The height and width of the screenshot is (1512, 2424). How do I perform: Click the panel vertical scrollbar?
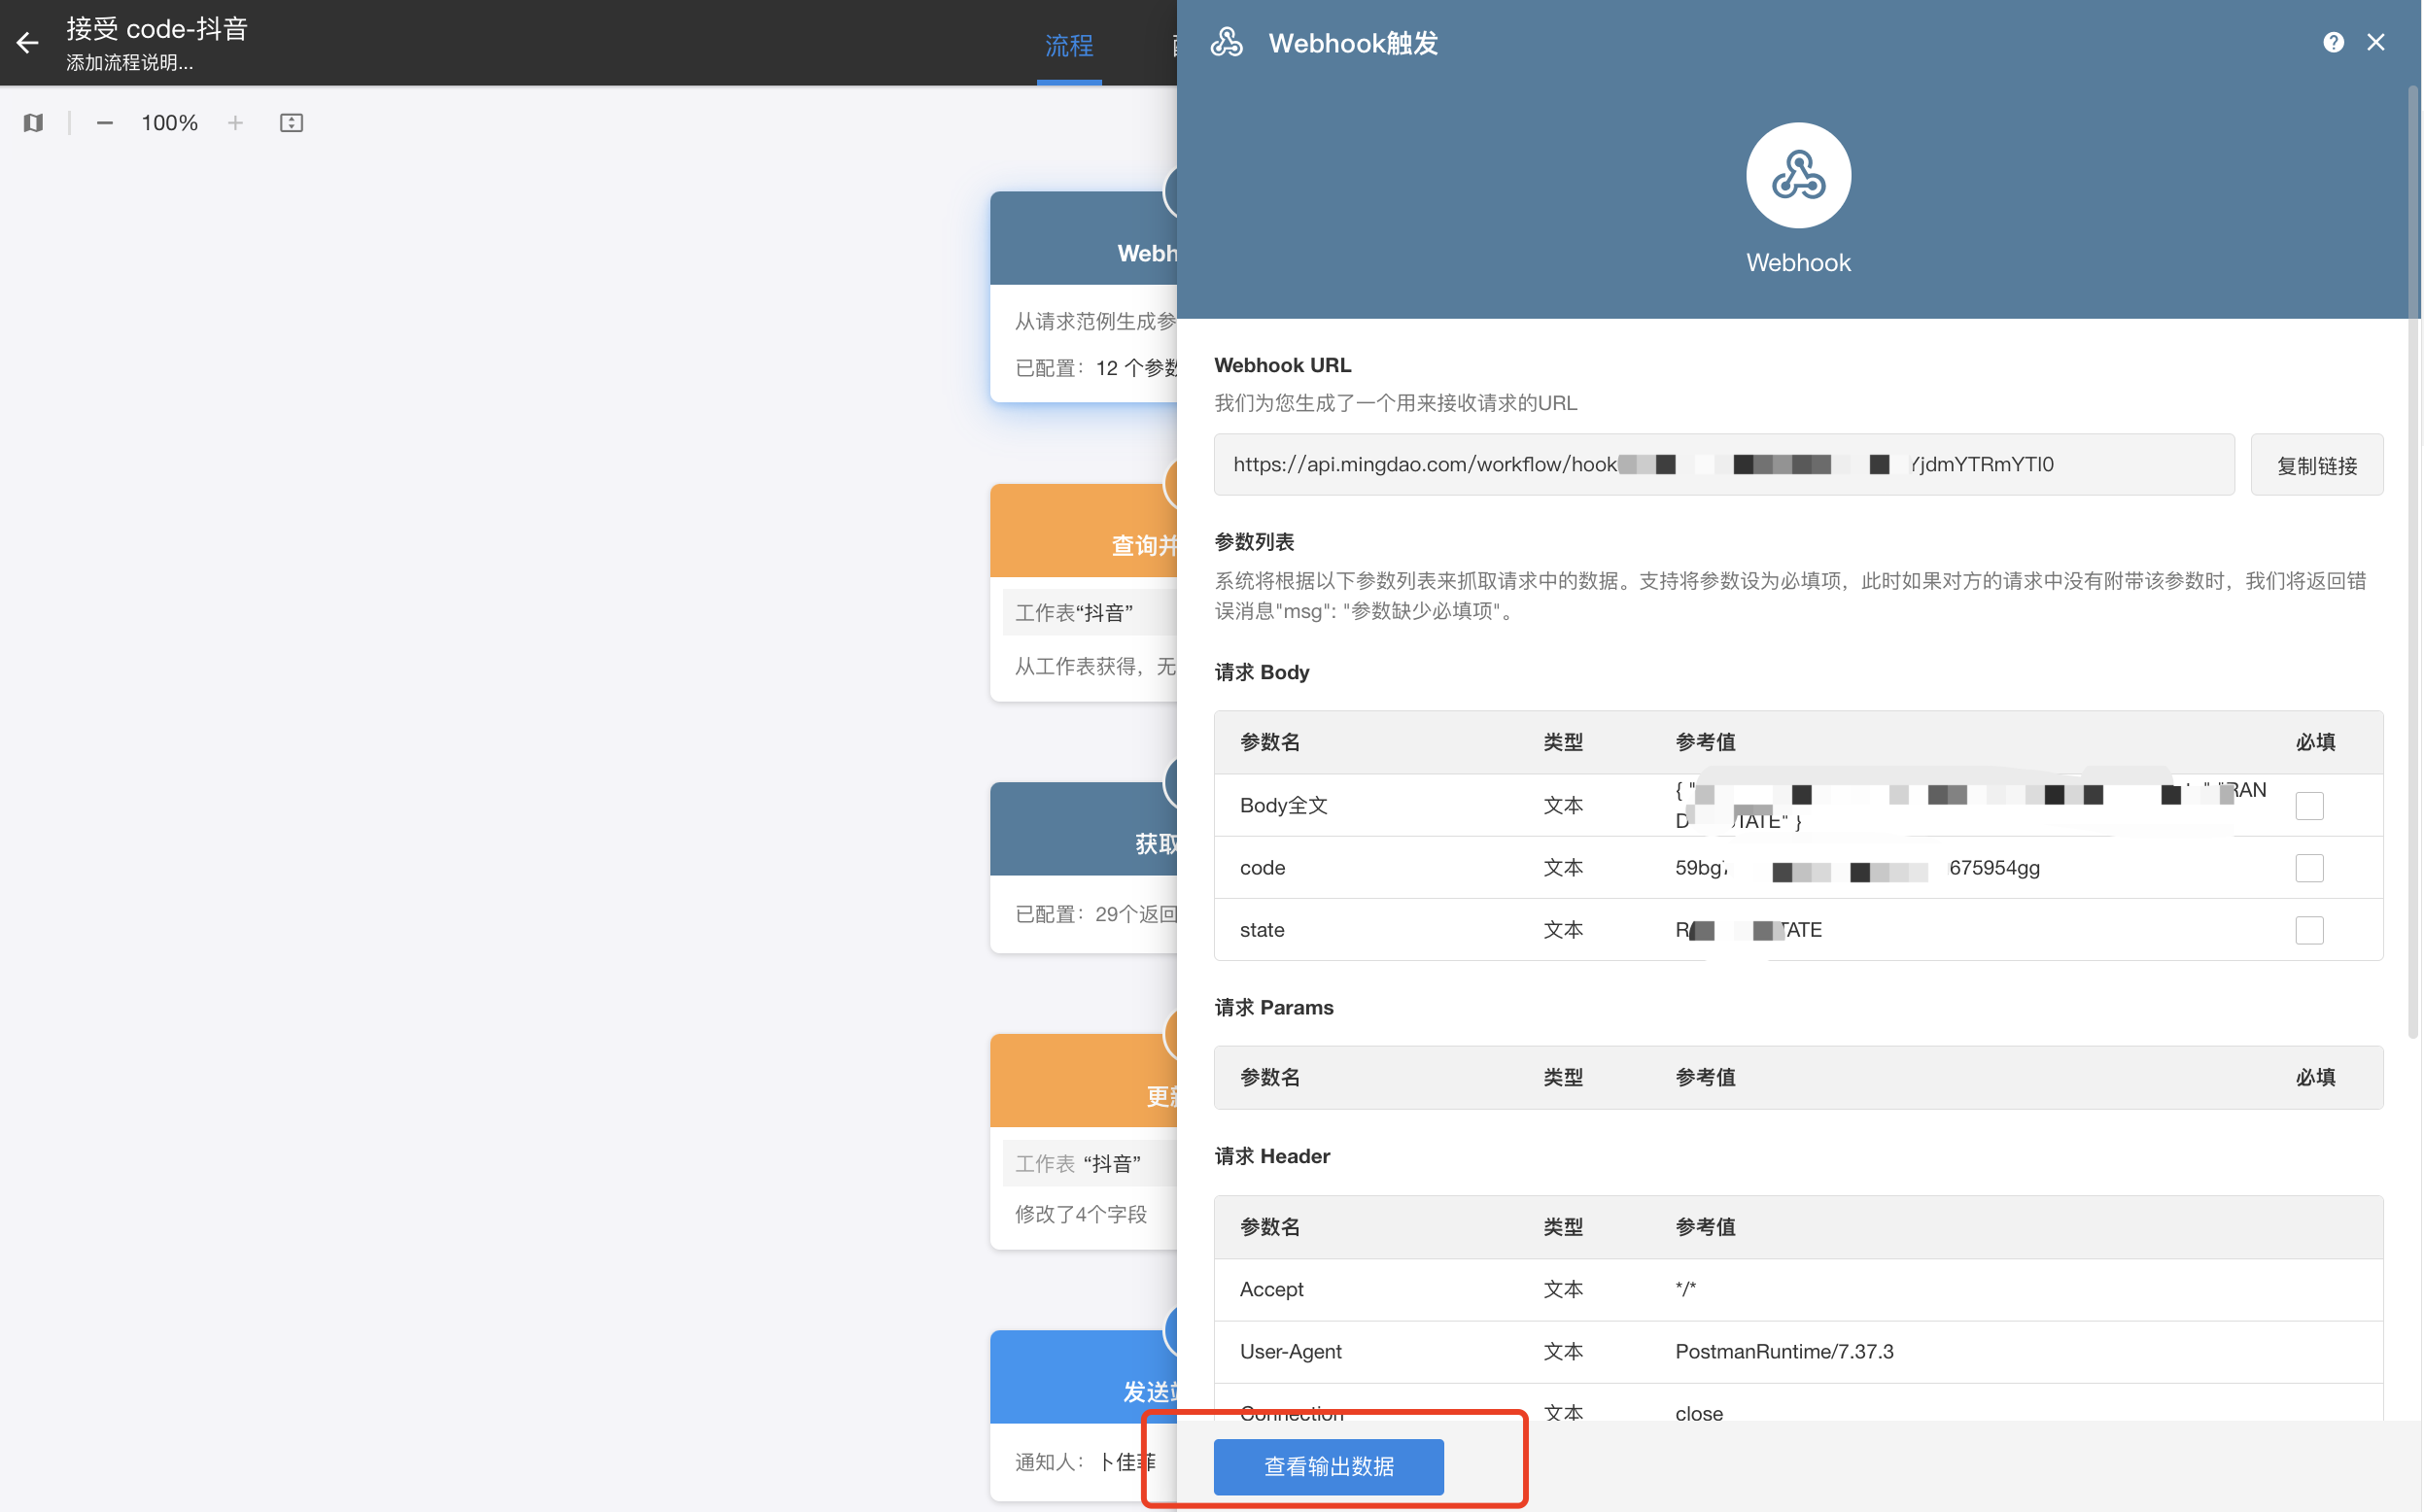click(x=2412, y=560)
